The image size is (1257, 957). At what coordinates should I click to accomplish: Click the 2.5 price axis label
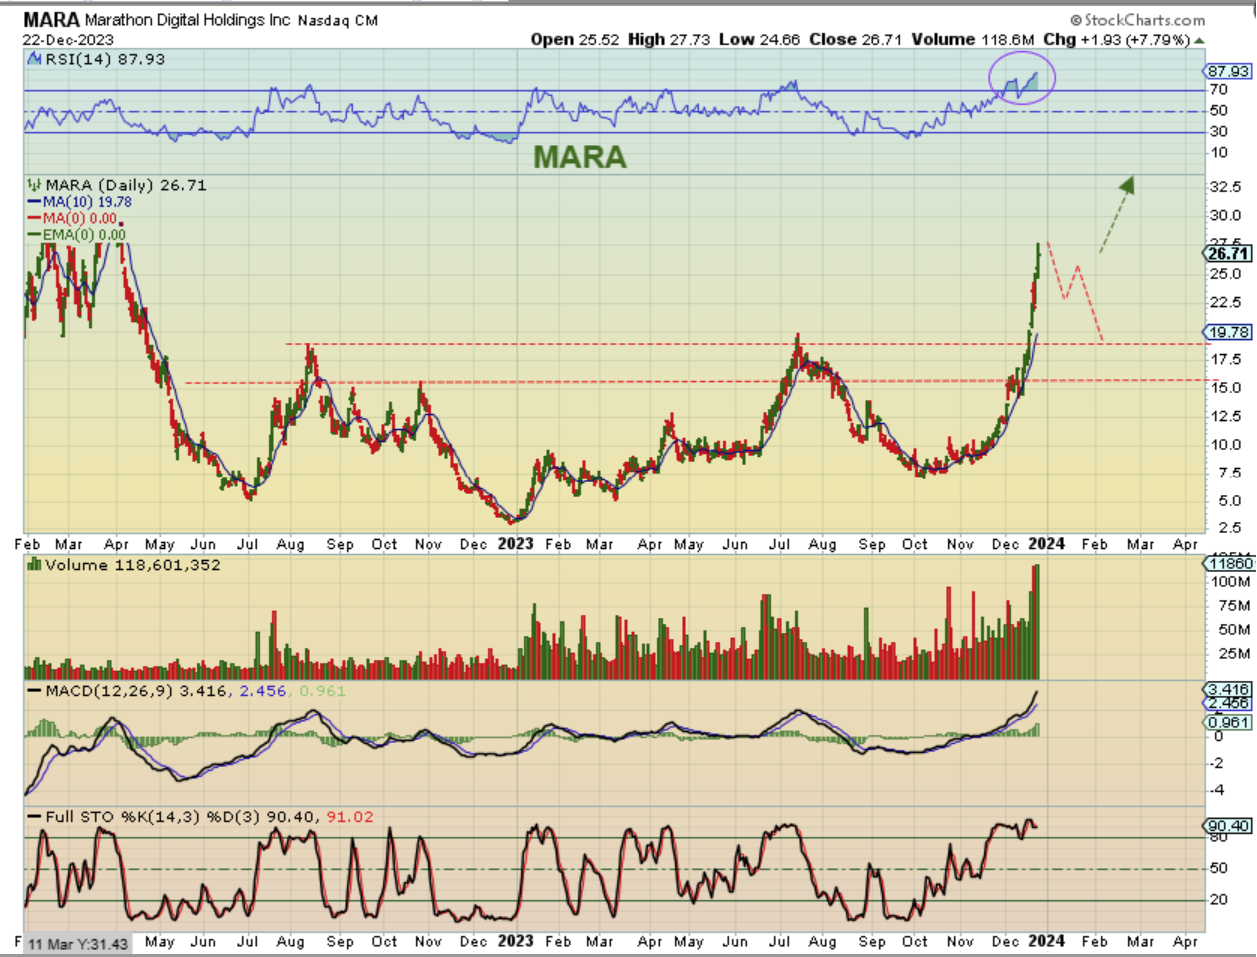[x=1229, y=527]
